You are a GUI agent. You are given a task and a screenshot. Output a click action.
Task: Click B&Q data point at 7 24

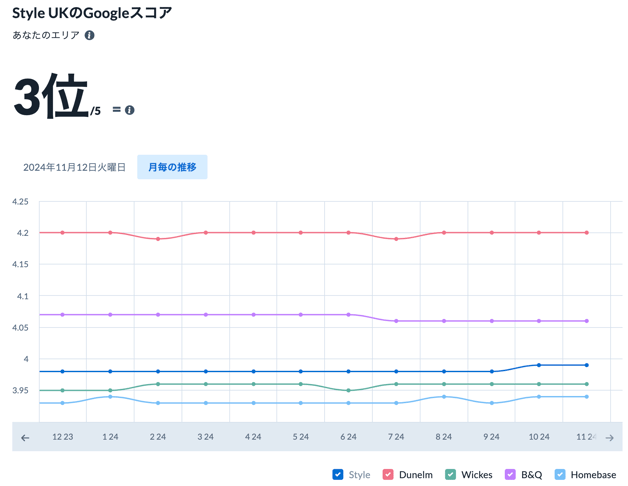[x=396, y=321]
